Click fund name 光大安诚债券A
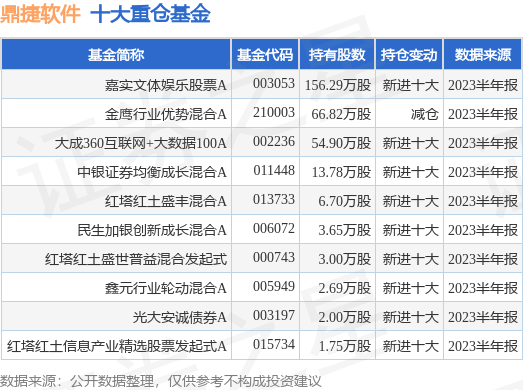Viewport: 523px width, 390px height. 180,317
